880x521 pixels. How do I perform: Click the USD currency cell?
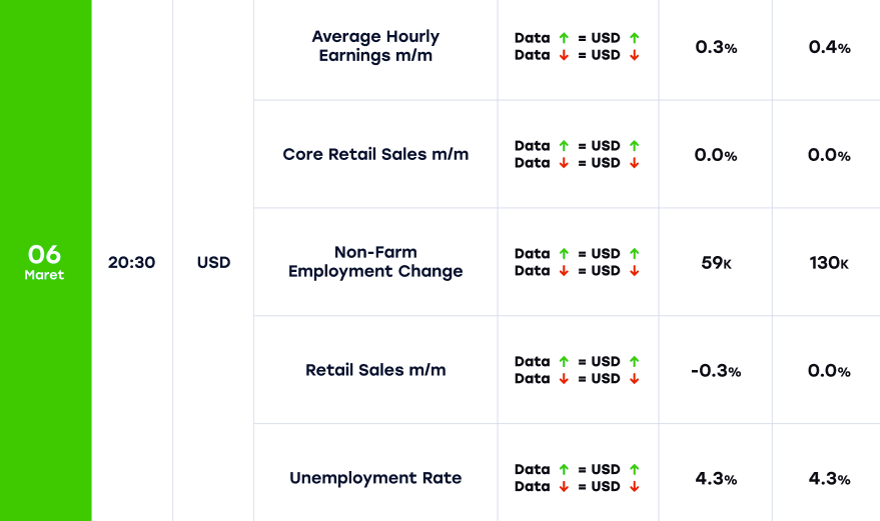213,263
